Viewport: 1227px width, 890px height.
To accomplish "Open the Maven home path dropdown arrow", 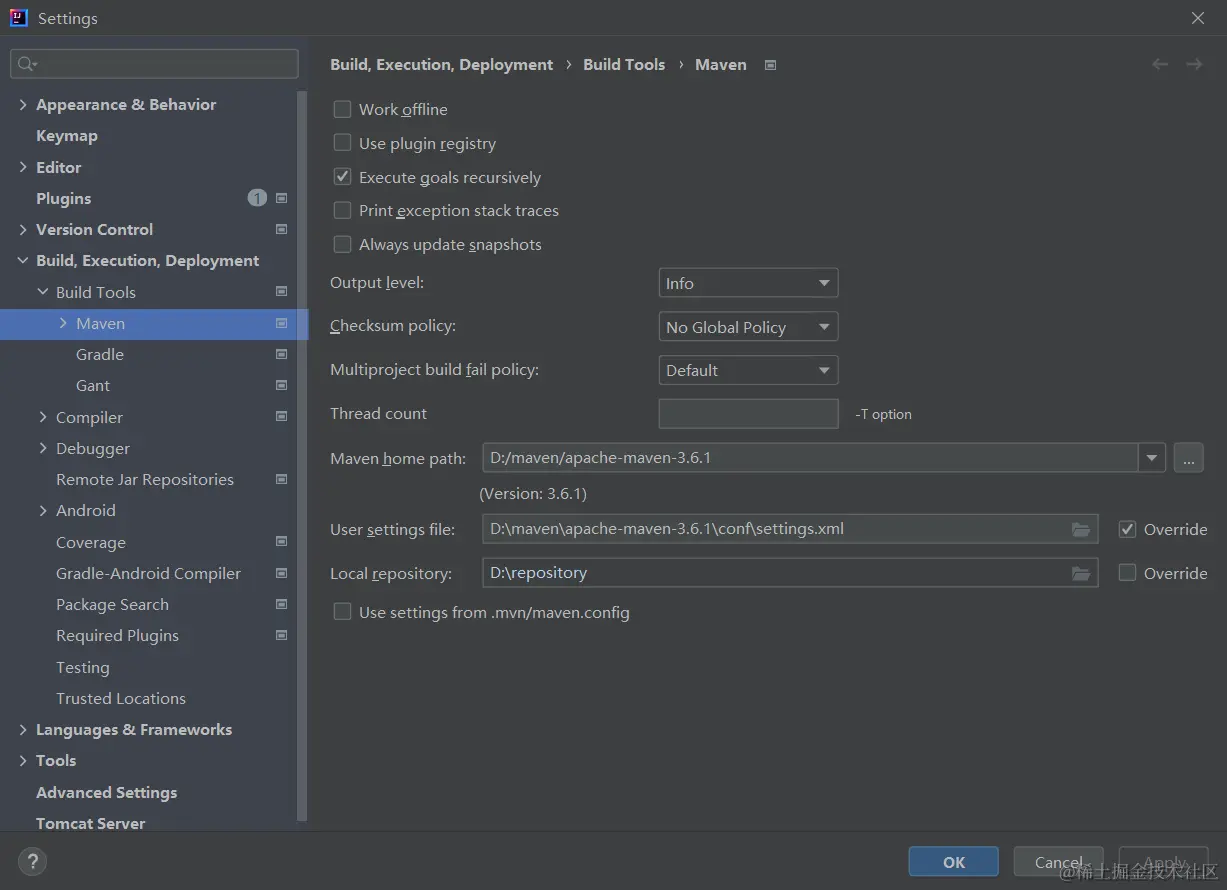I will point(1152,458).
